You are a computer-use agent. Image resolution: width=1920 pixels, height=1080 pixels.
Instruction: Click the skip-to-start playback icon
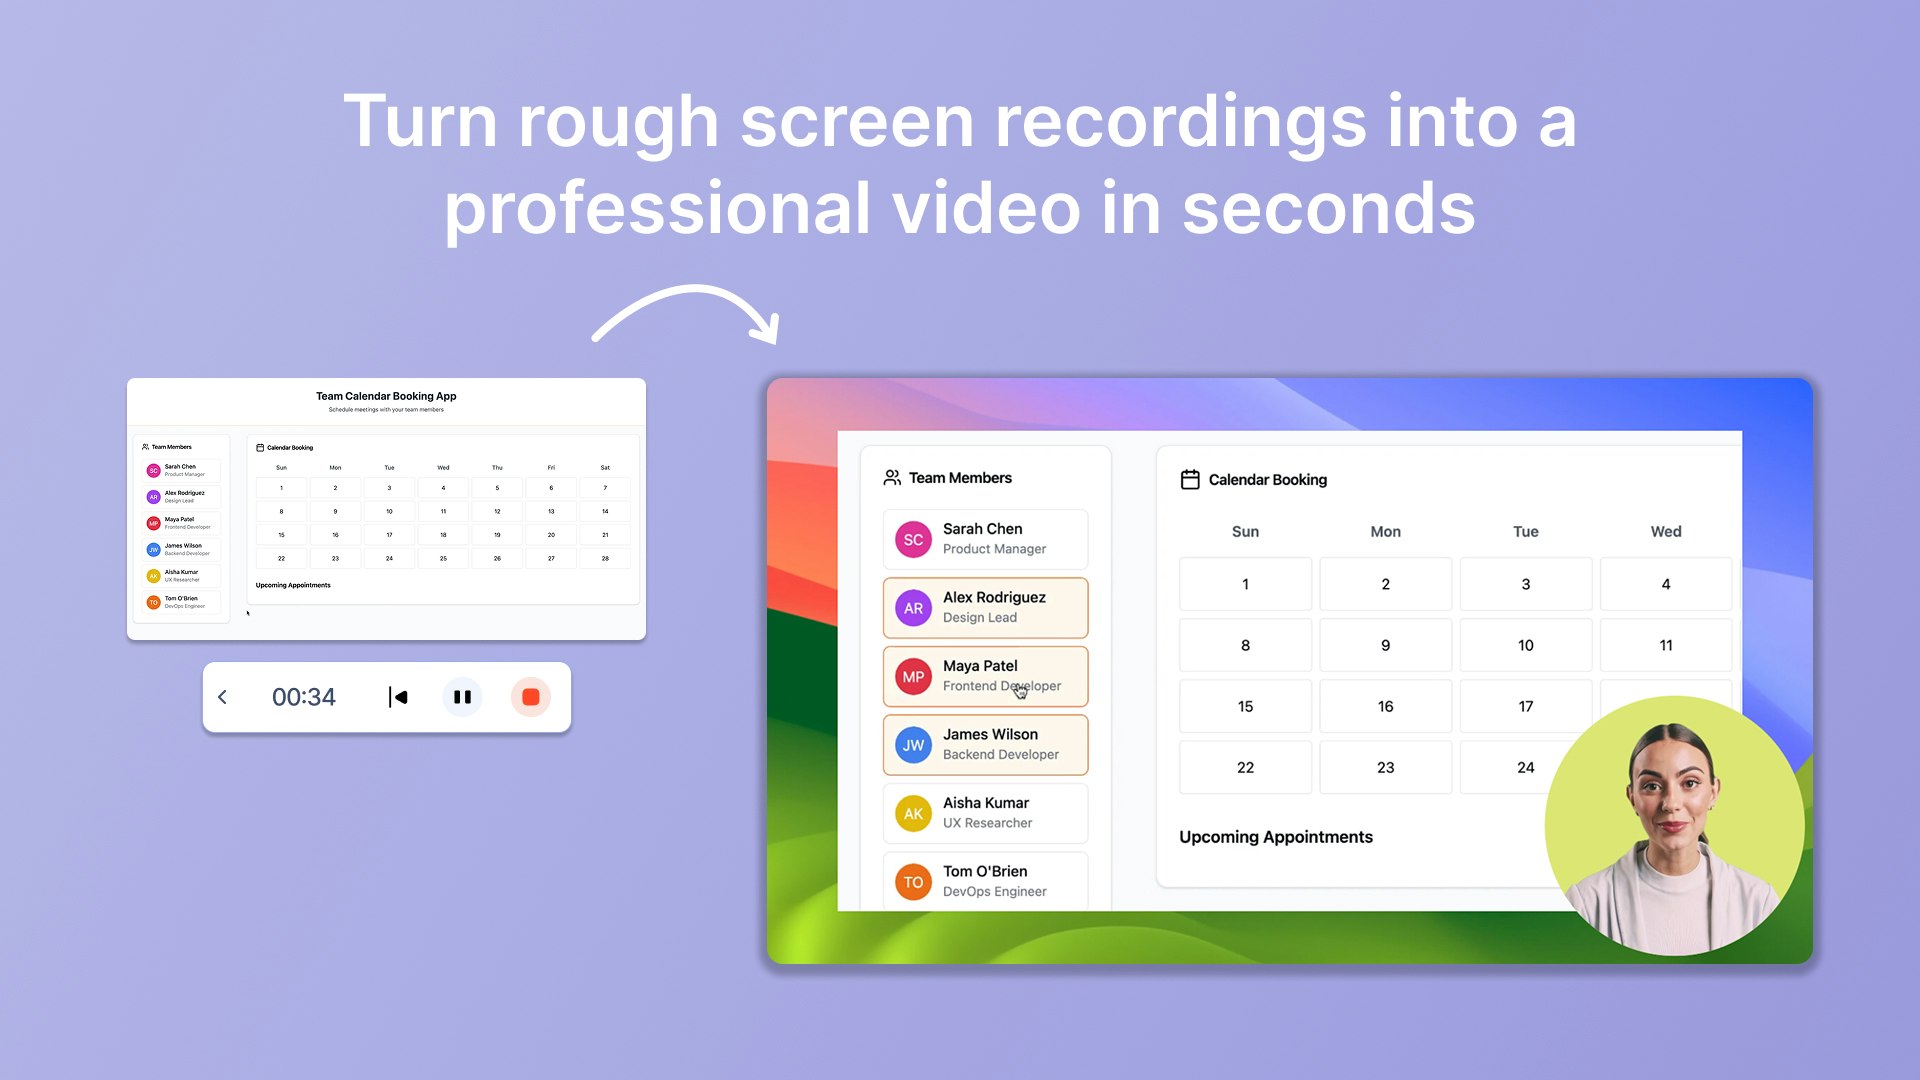tap(398, 696)
